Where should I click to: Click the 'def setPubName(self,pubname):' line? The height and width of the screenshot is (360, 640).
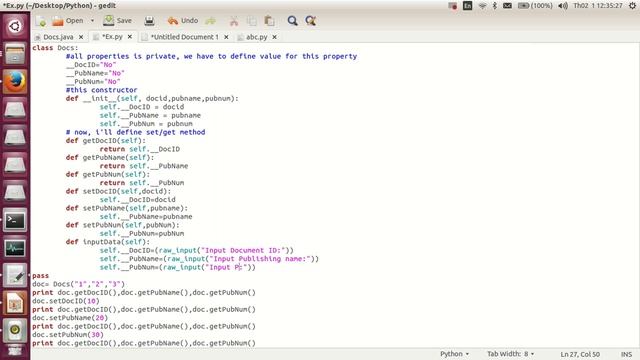127,208
